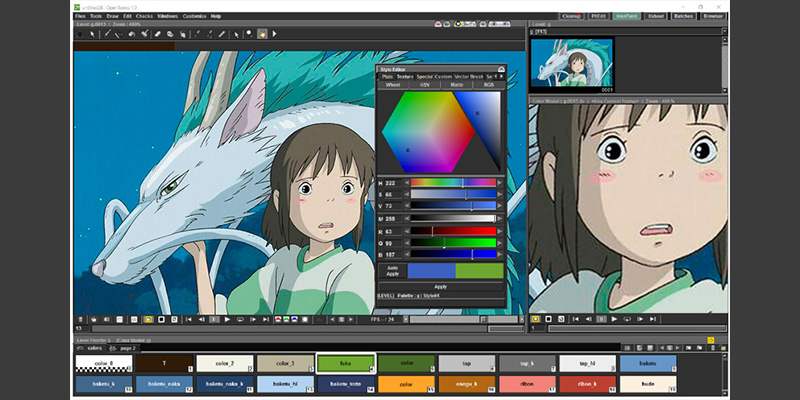Toggle Matte slider in Style Editor
The height and width of the screenshot is (400, 800).
457,85
